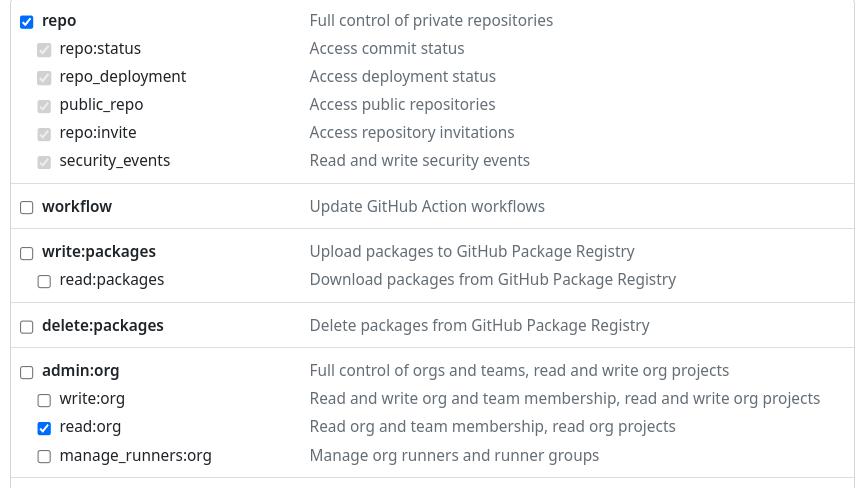Enable the write:packages scope checkbox
Viewport: 861px width, 488px height.
27,252
